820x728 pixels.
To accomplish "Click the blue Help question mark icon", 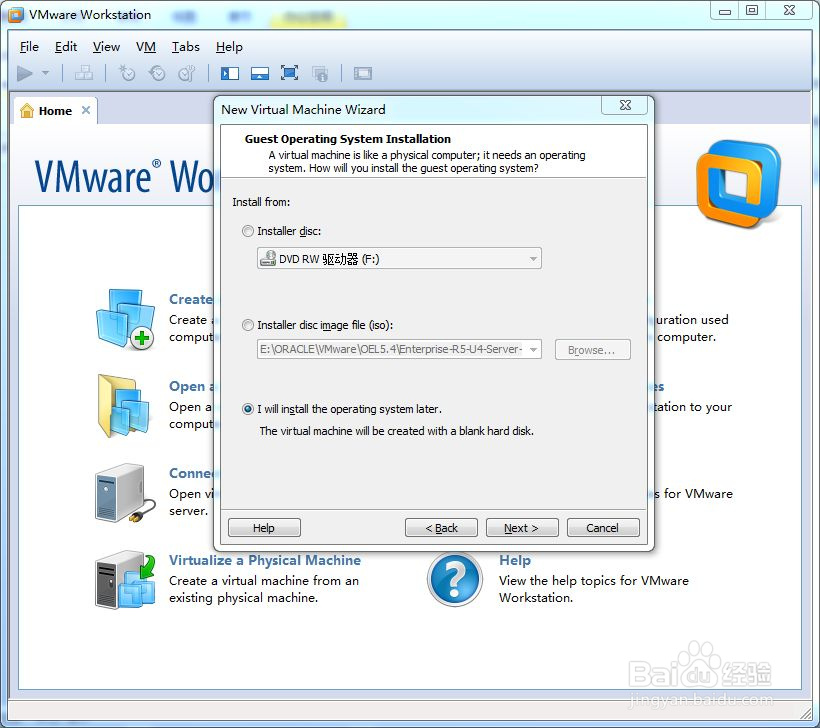I will [x=454, y=579].
